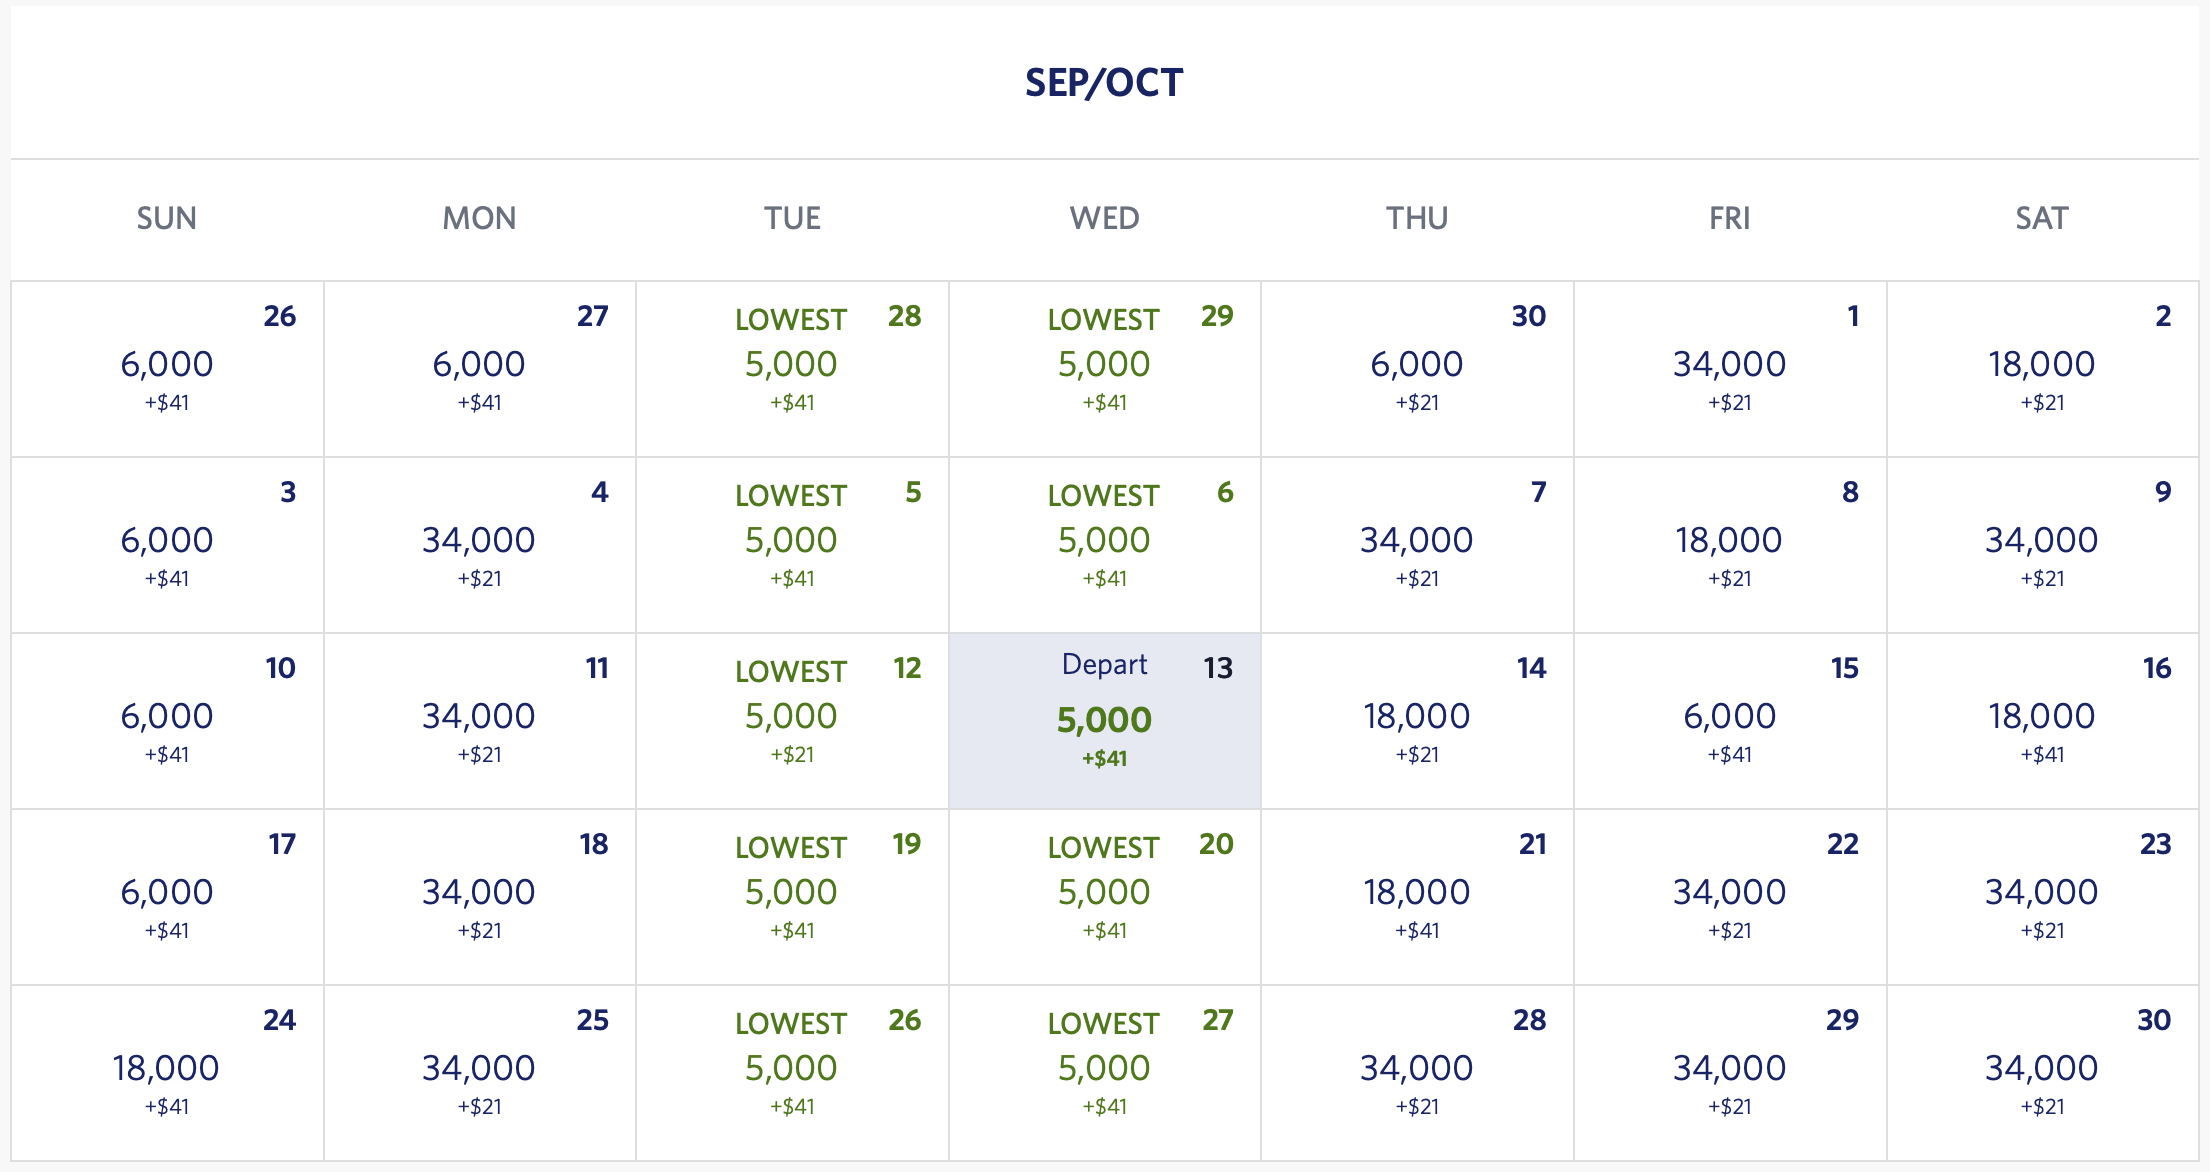Screen dimensions: 2210x1172
Task: Select October 19 lowest fare cell
Action: (x=791, y=896)
